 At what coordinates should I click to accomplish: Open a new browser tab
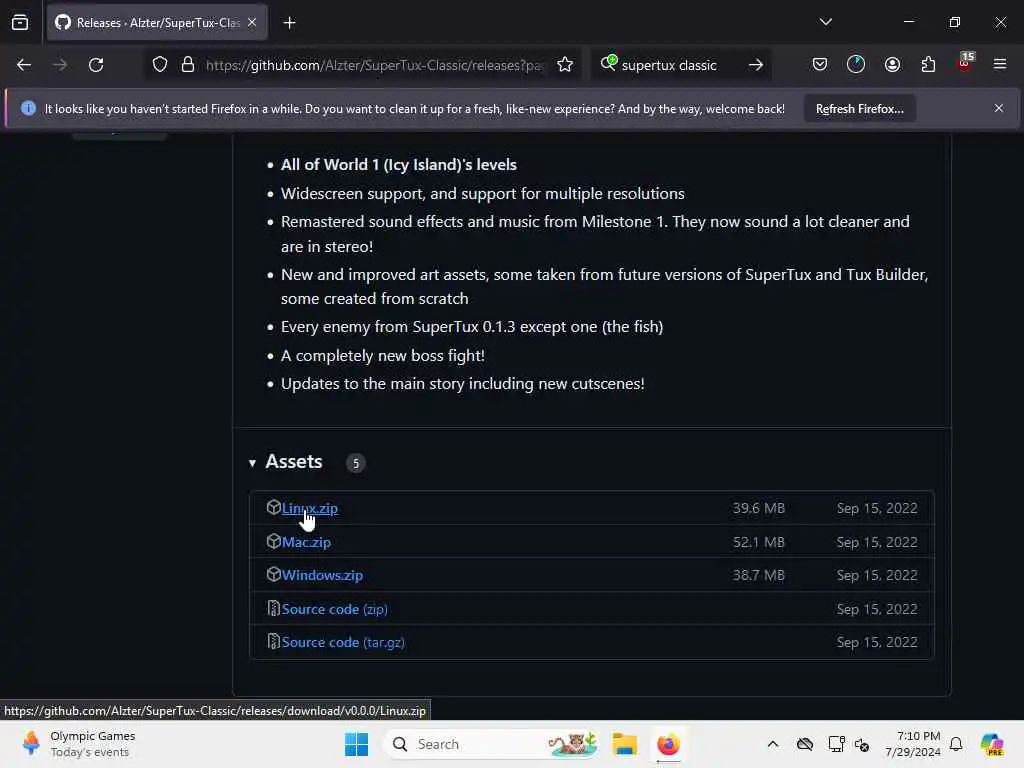point(289,23)
